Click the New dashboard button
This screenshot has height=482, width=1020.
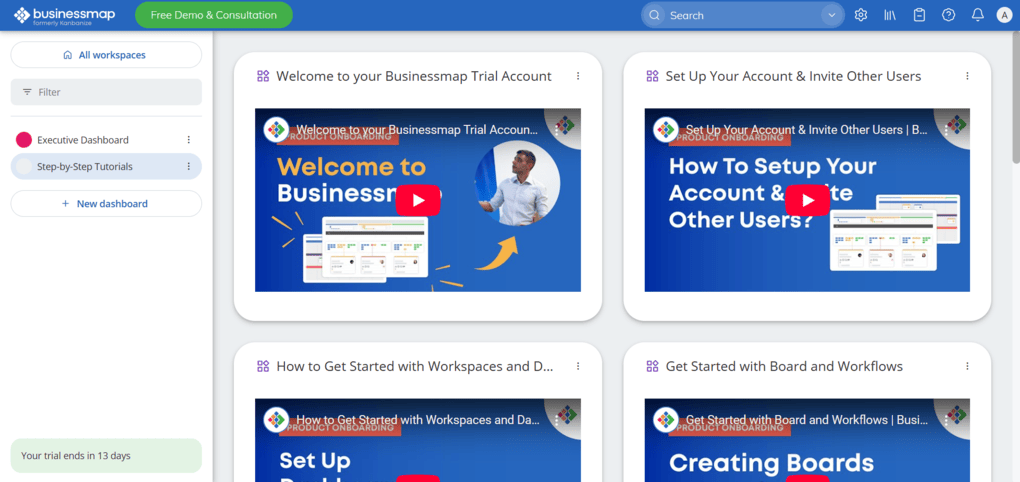[106, 204]
